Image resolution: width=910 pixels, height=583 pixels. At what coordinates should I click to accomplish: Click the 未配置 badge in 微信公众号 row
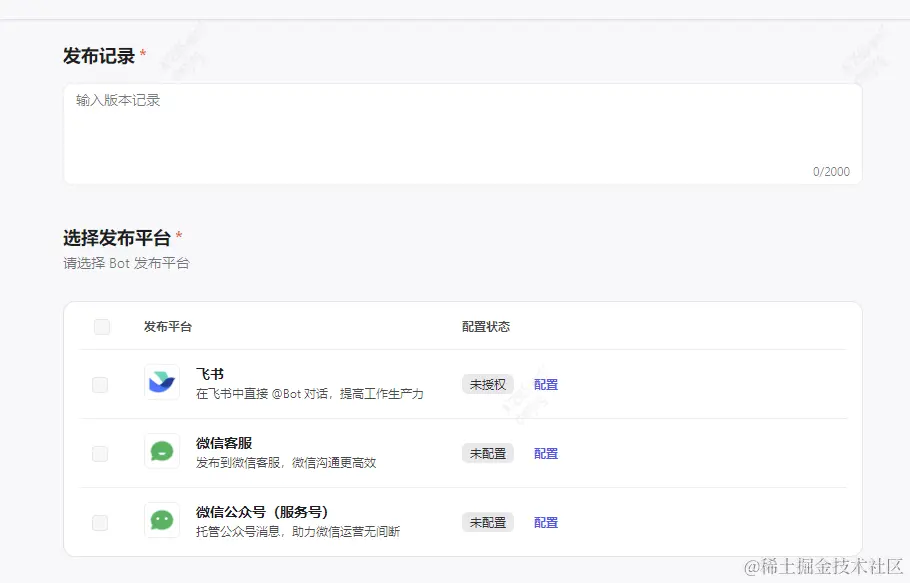click(488, 523)
